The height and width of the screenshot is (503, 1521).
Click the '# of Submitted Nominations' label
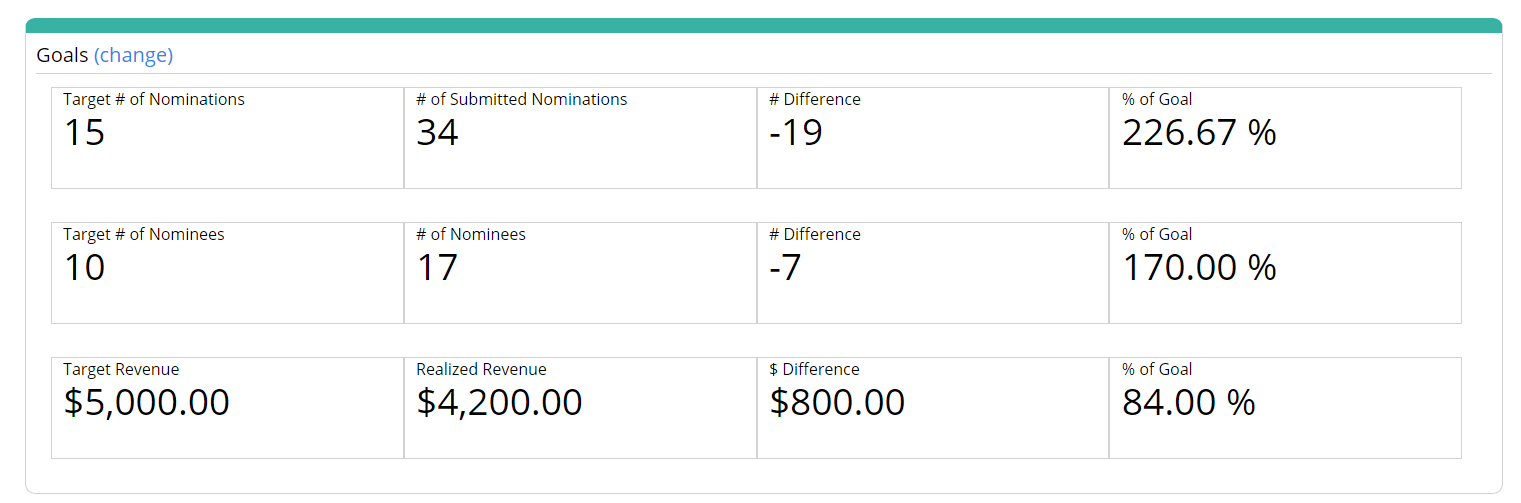tap(522, 99)
